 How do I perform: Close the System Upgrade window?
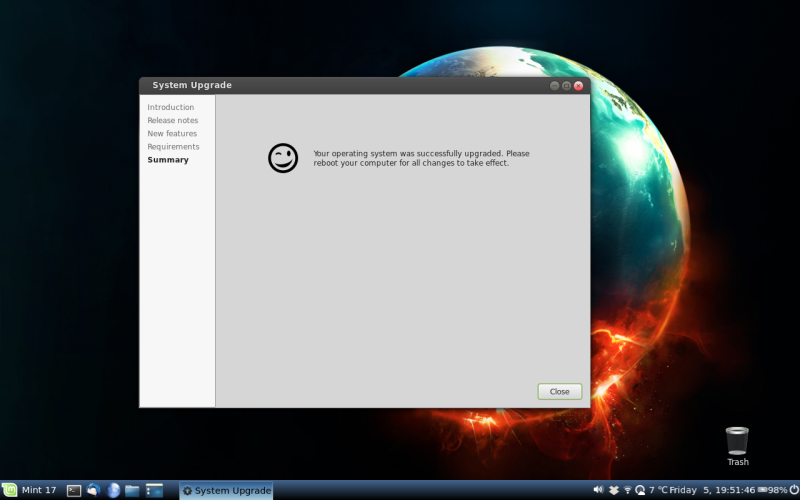(x=578, y=86)
